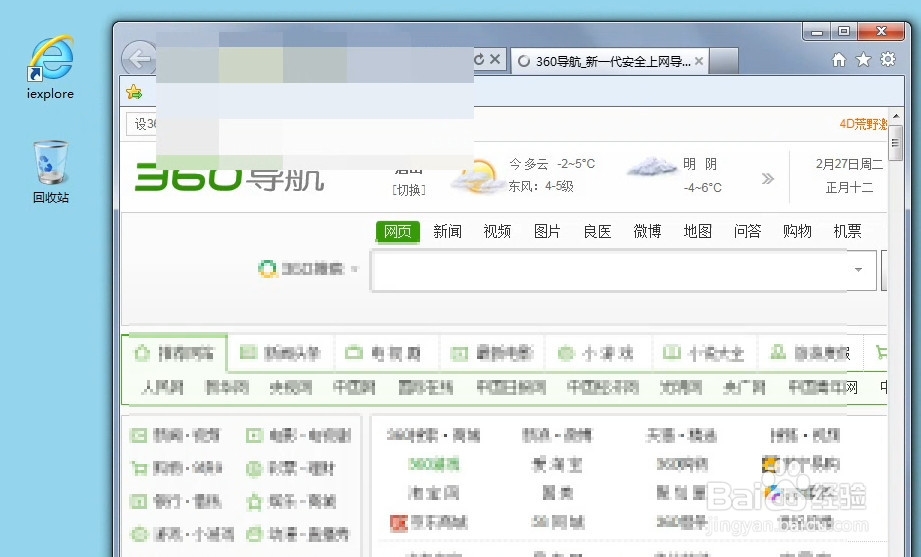Expand more weather with the double chevron

click(x=768, y=179)
